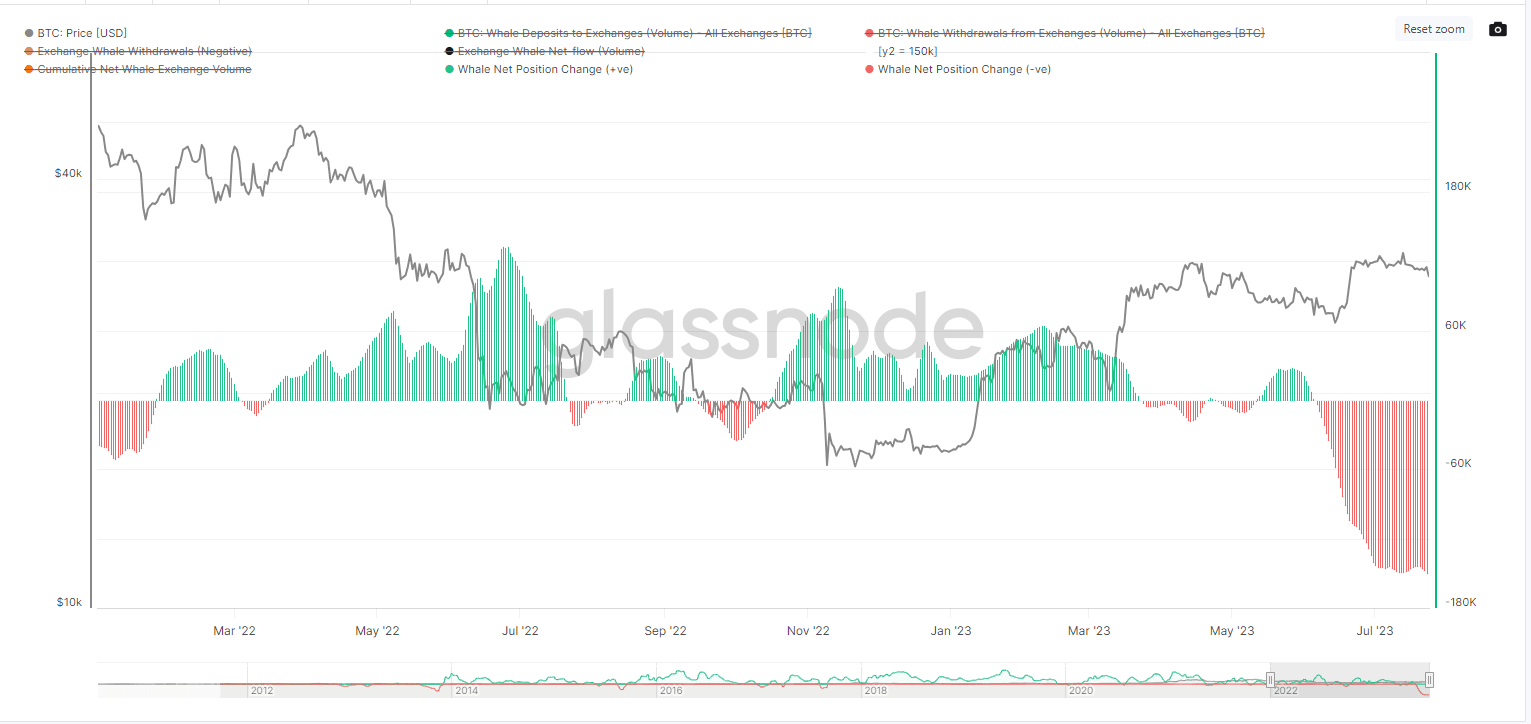Click 2020 in the navigator timeline
Viewport: 1531px width, 724px height.
click(x=1080, y=690)
